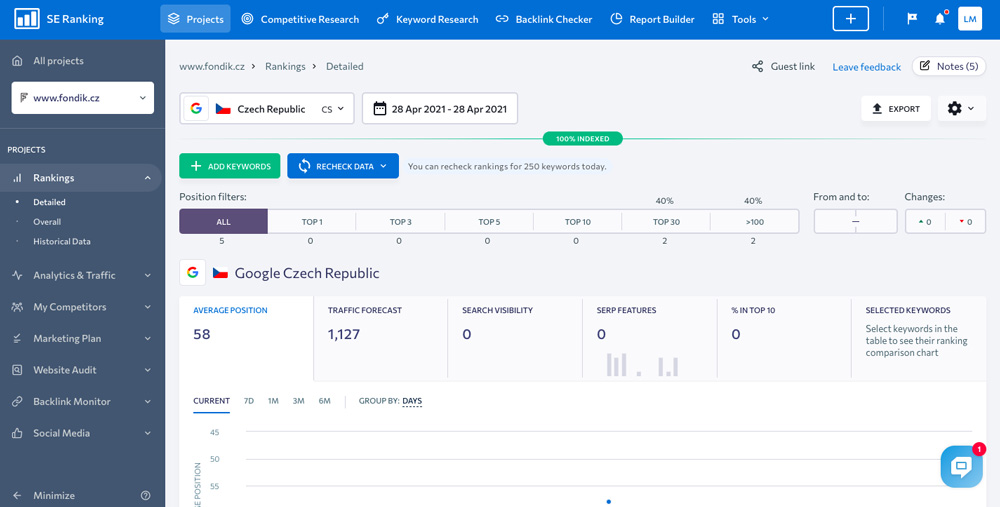
Task: Select the TOP 10 position filter
Action: 577,222
